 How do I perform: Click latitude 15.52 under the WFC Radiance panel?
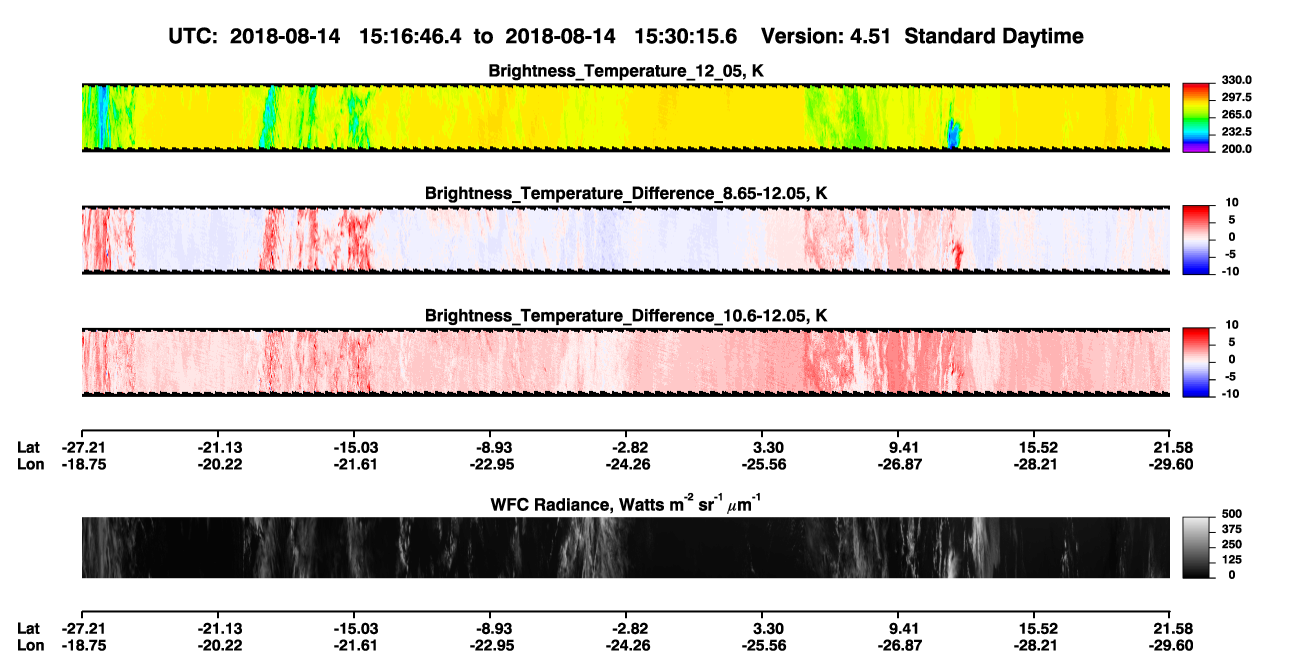pyautogui.click(x=1038, y=628)
